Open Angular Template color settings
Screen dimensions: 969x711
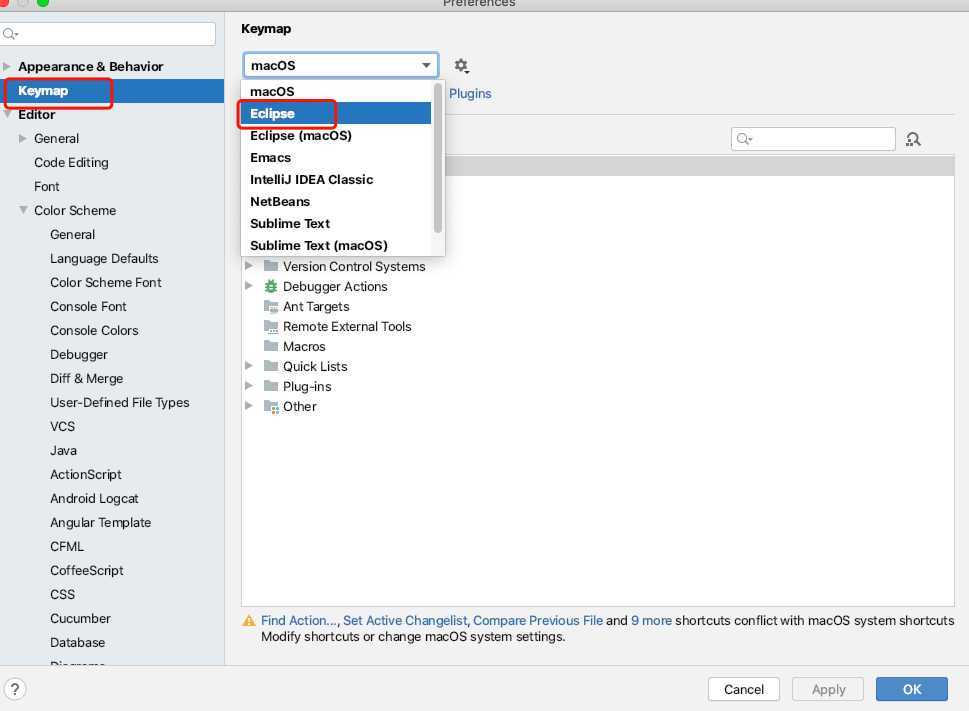[100, 523]
